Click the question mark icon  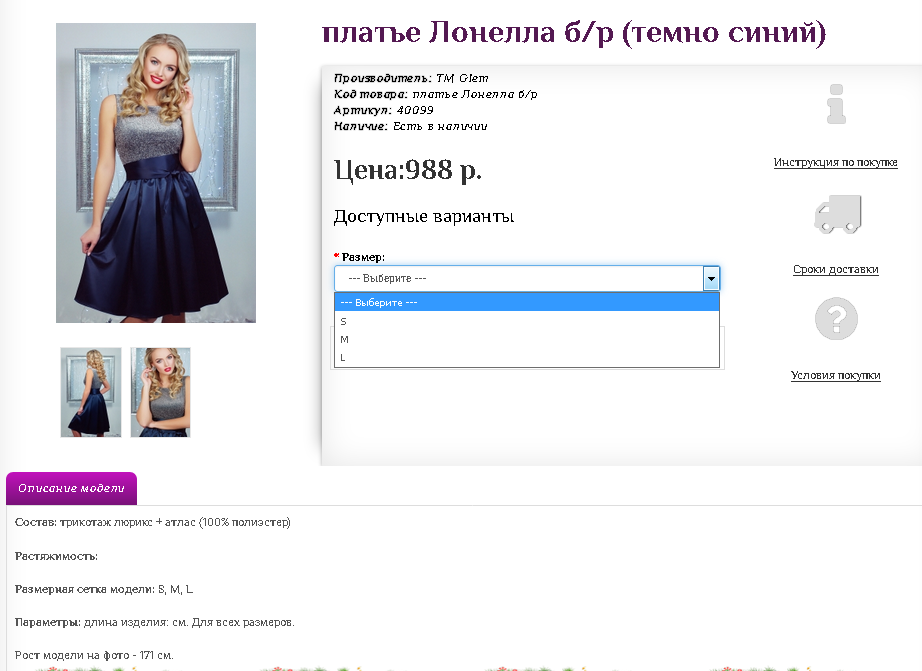pyautogui.click(x=836, y=319)
